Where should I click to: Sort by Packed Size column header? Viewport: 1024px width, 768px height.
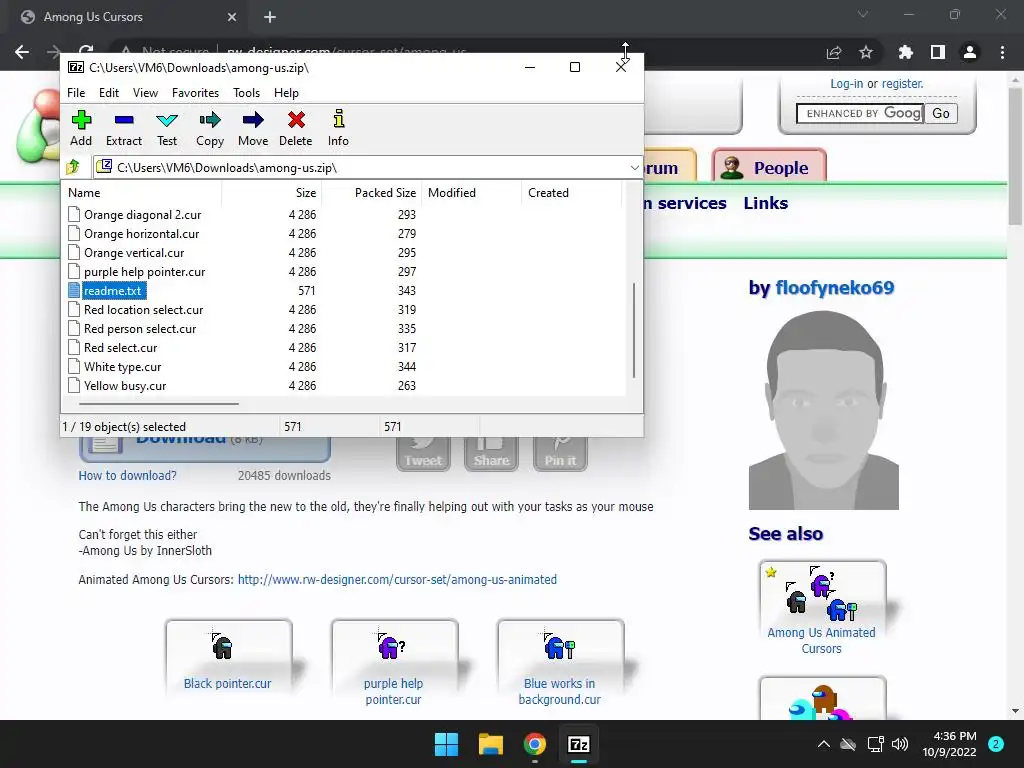[371, 193]
